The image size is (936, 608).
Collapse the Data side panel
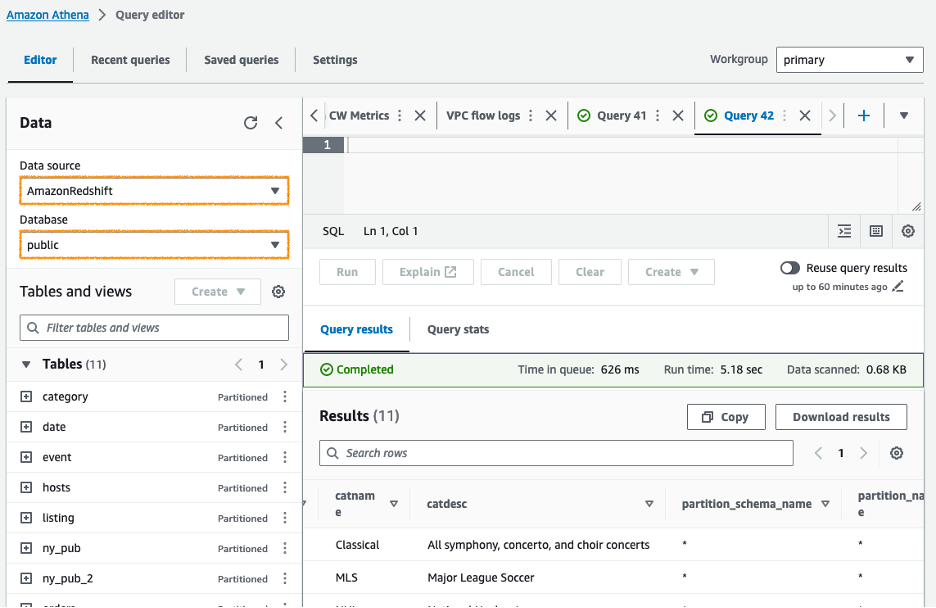click(279, 123)
